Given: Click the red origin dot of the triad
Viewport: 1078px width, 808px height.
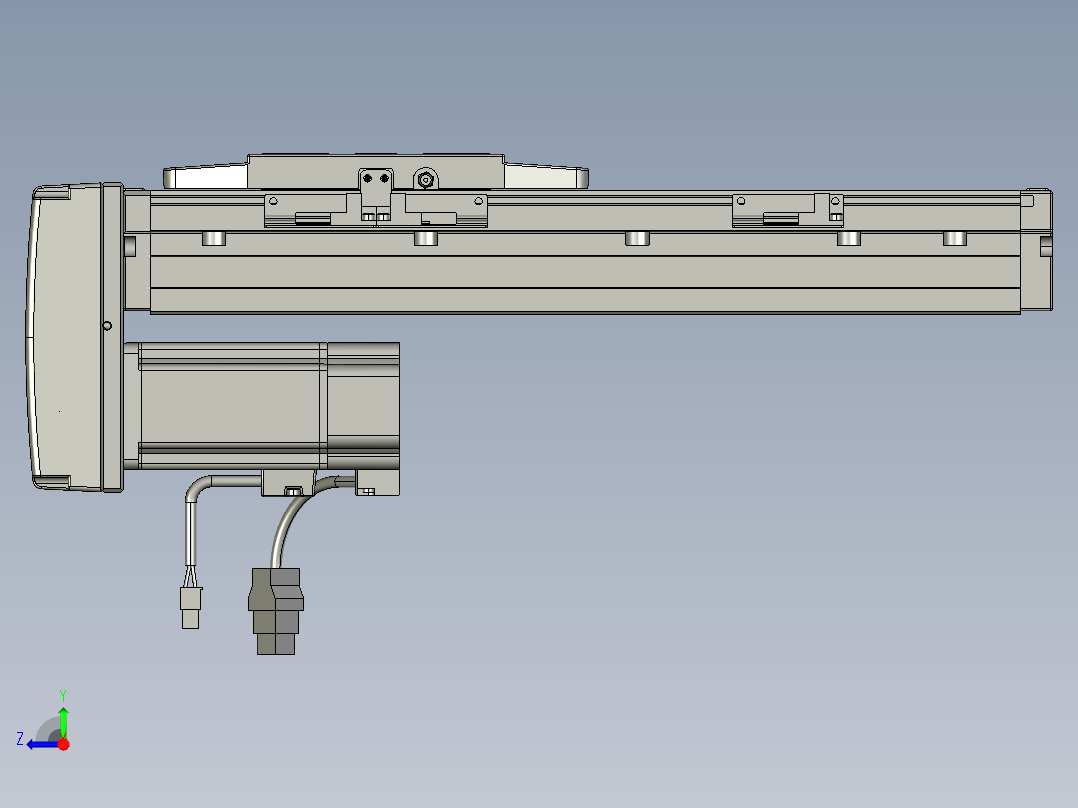Looking at the screenshot, I should [x=63, y=744].
